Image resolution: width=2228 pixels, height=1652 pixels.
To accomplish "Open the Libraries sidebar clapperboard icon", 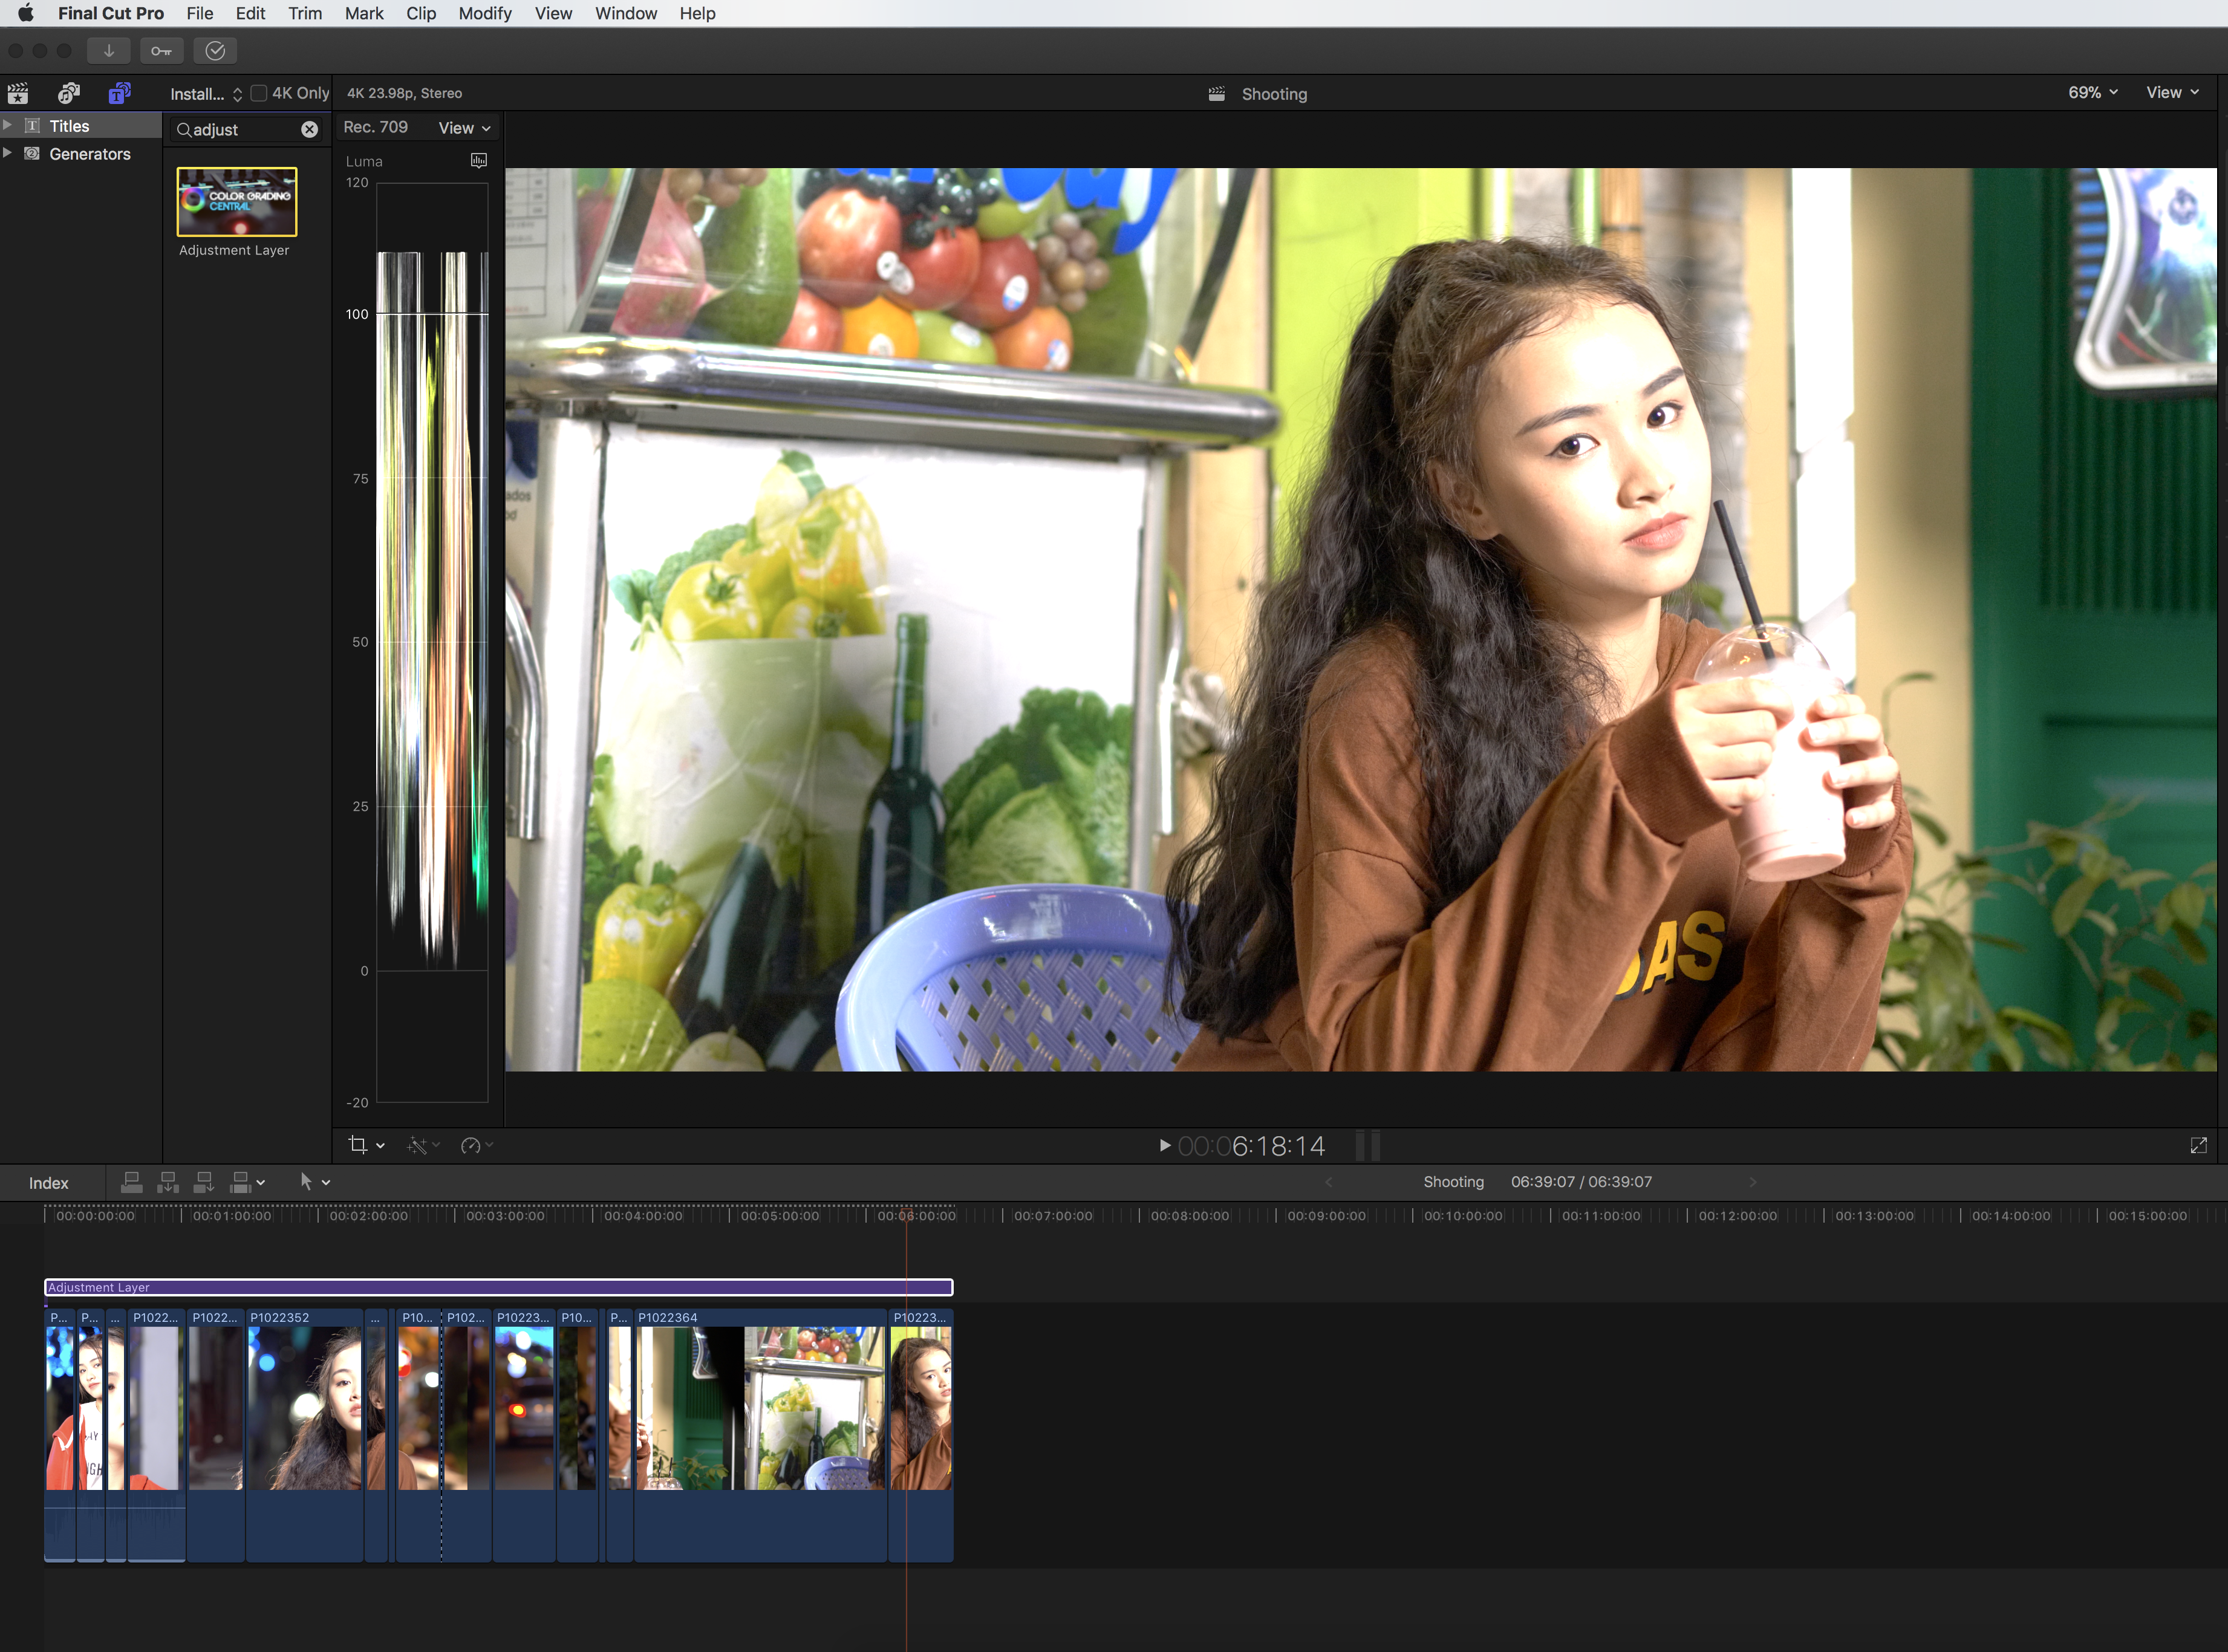I will point(18,94).
